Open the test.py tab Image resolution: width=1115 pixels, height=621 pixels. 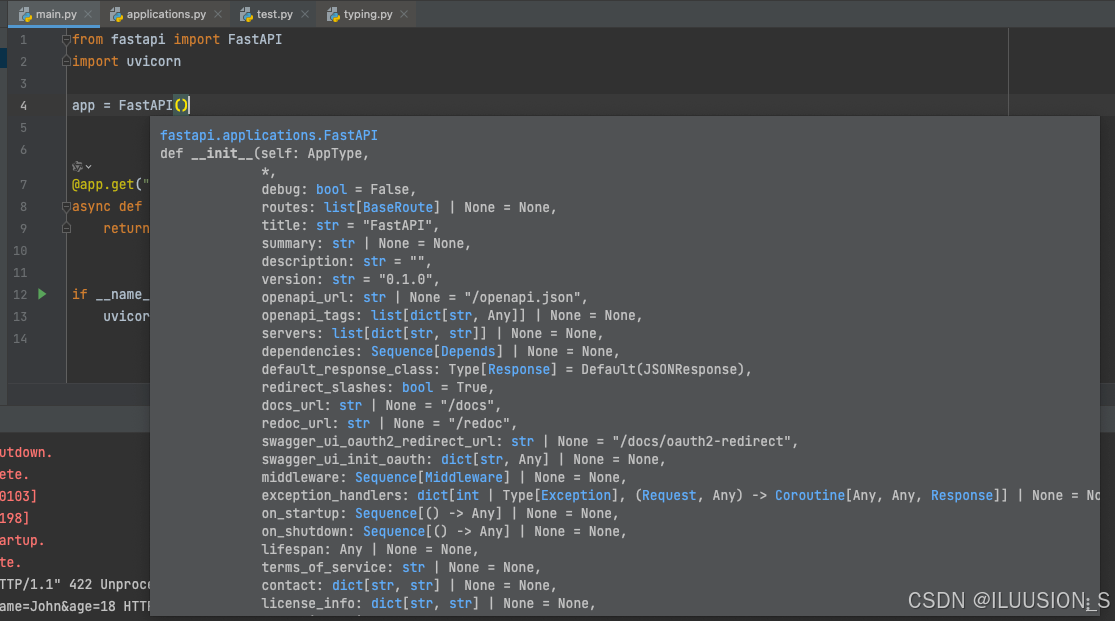tap(274, 14)
